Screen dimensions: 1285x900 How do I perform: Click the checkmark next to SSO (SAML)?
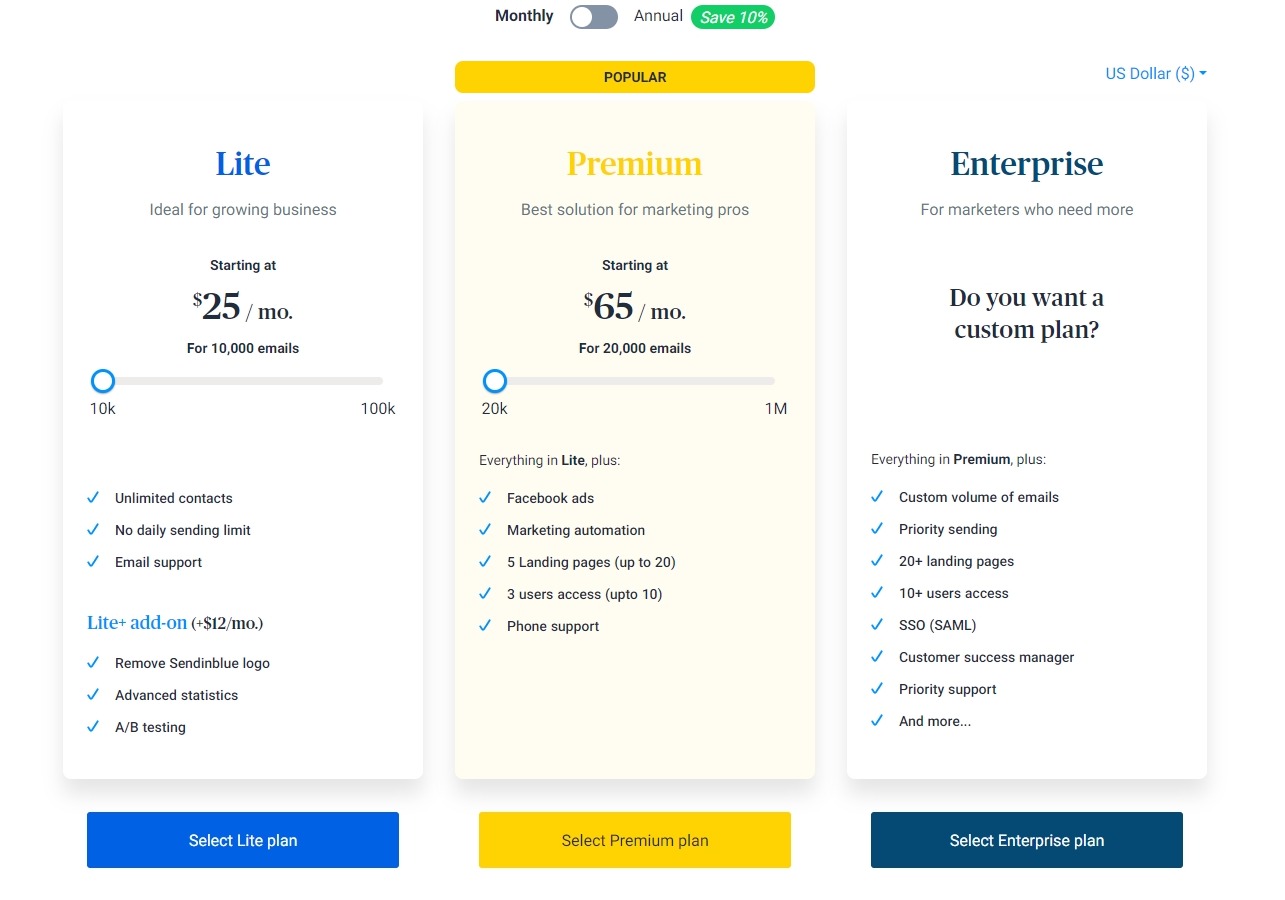tap(877, 624)
